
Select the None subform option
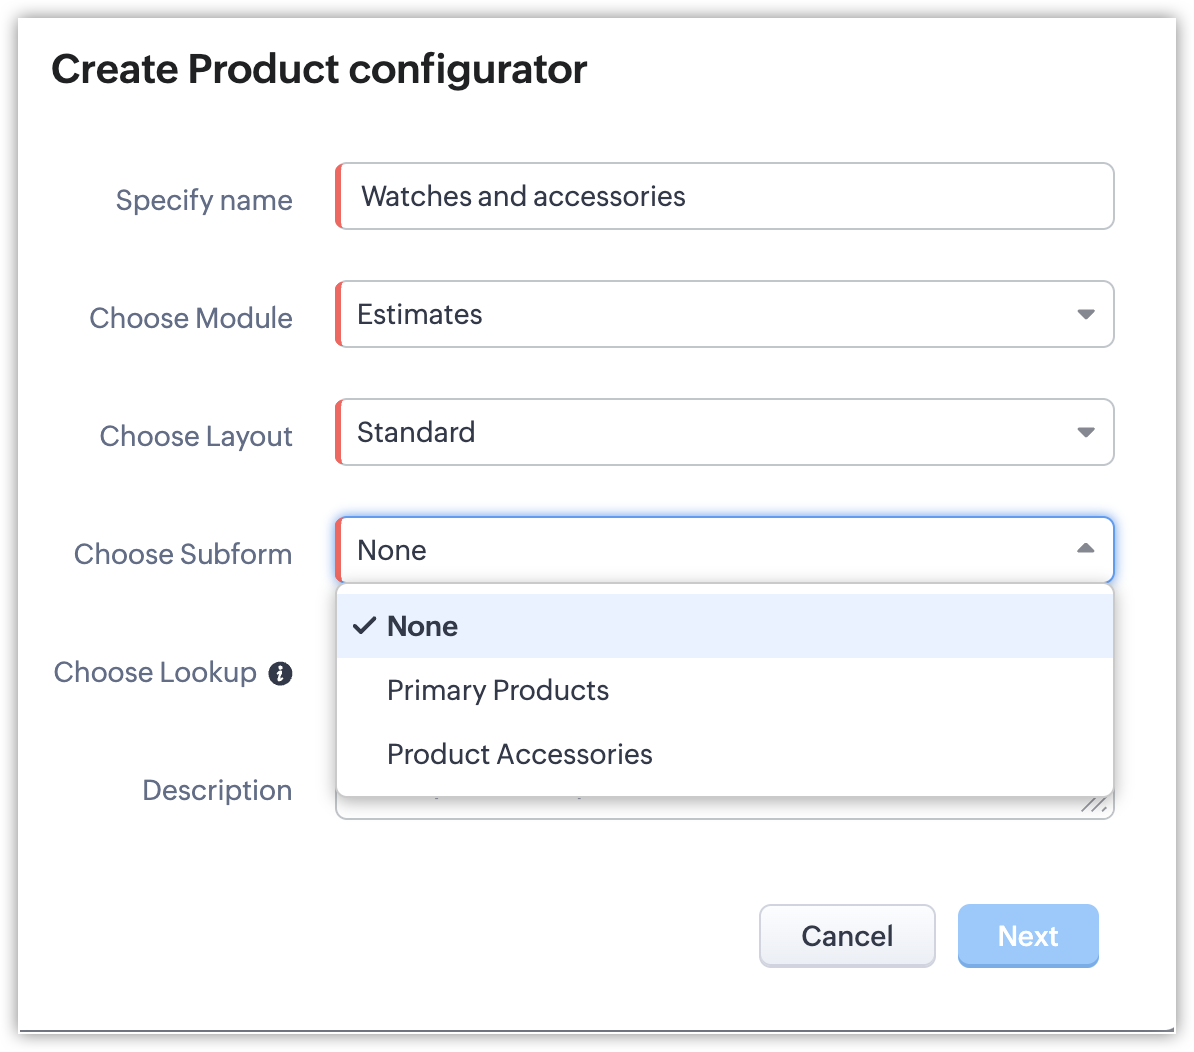pyautogui.click(x=423, y=626)
